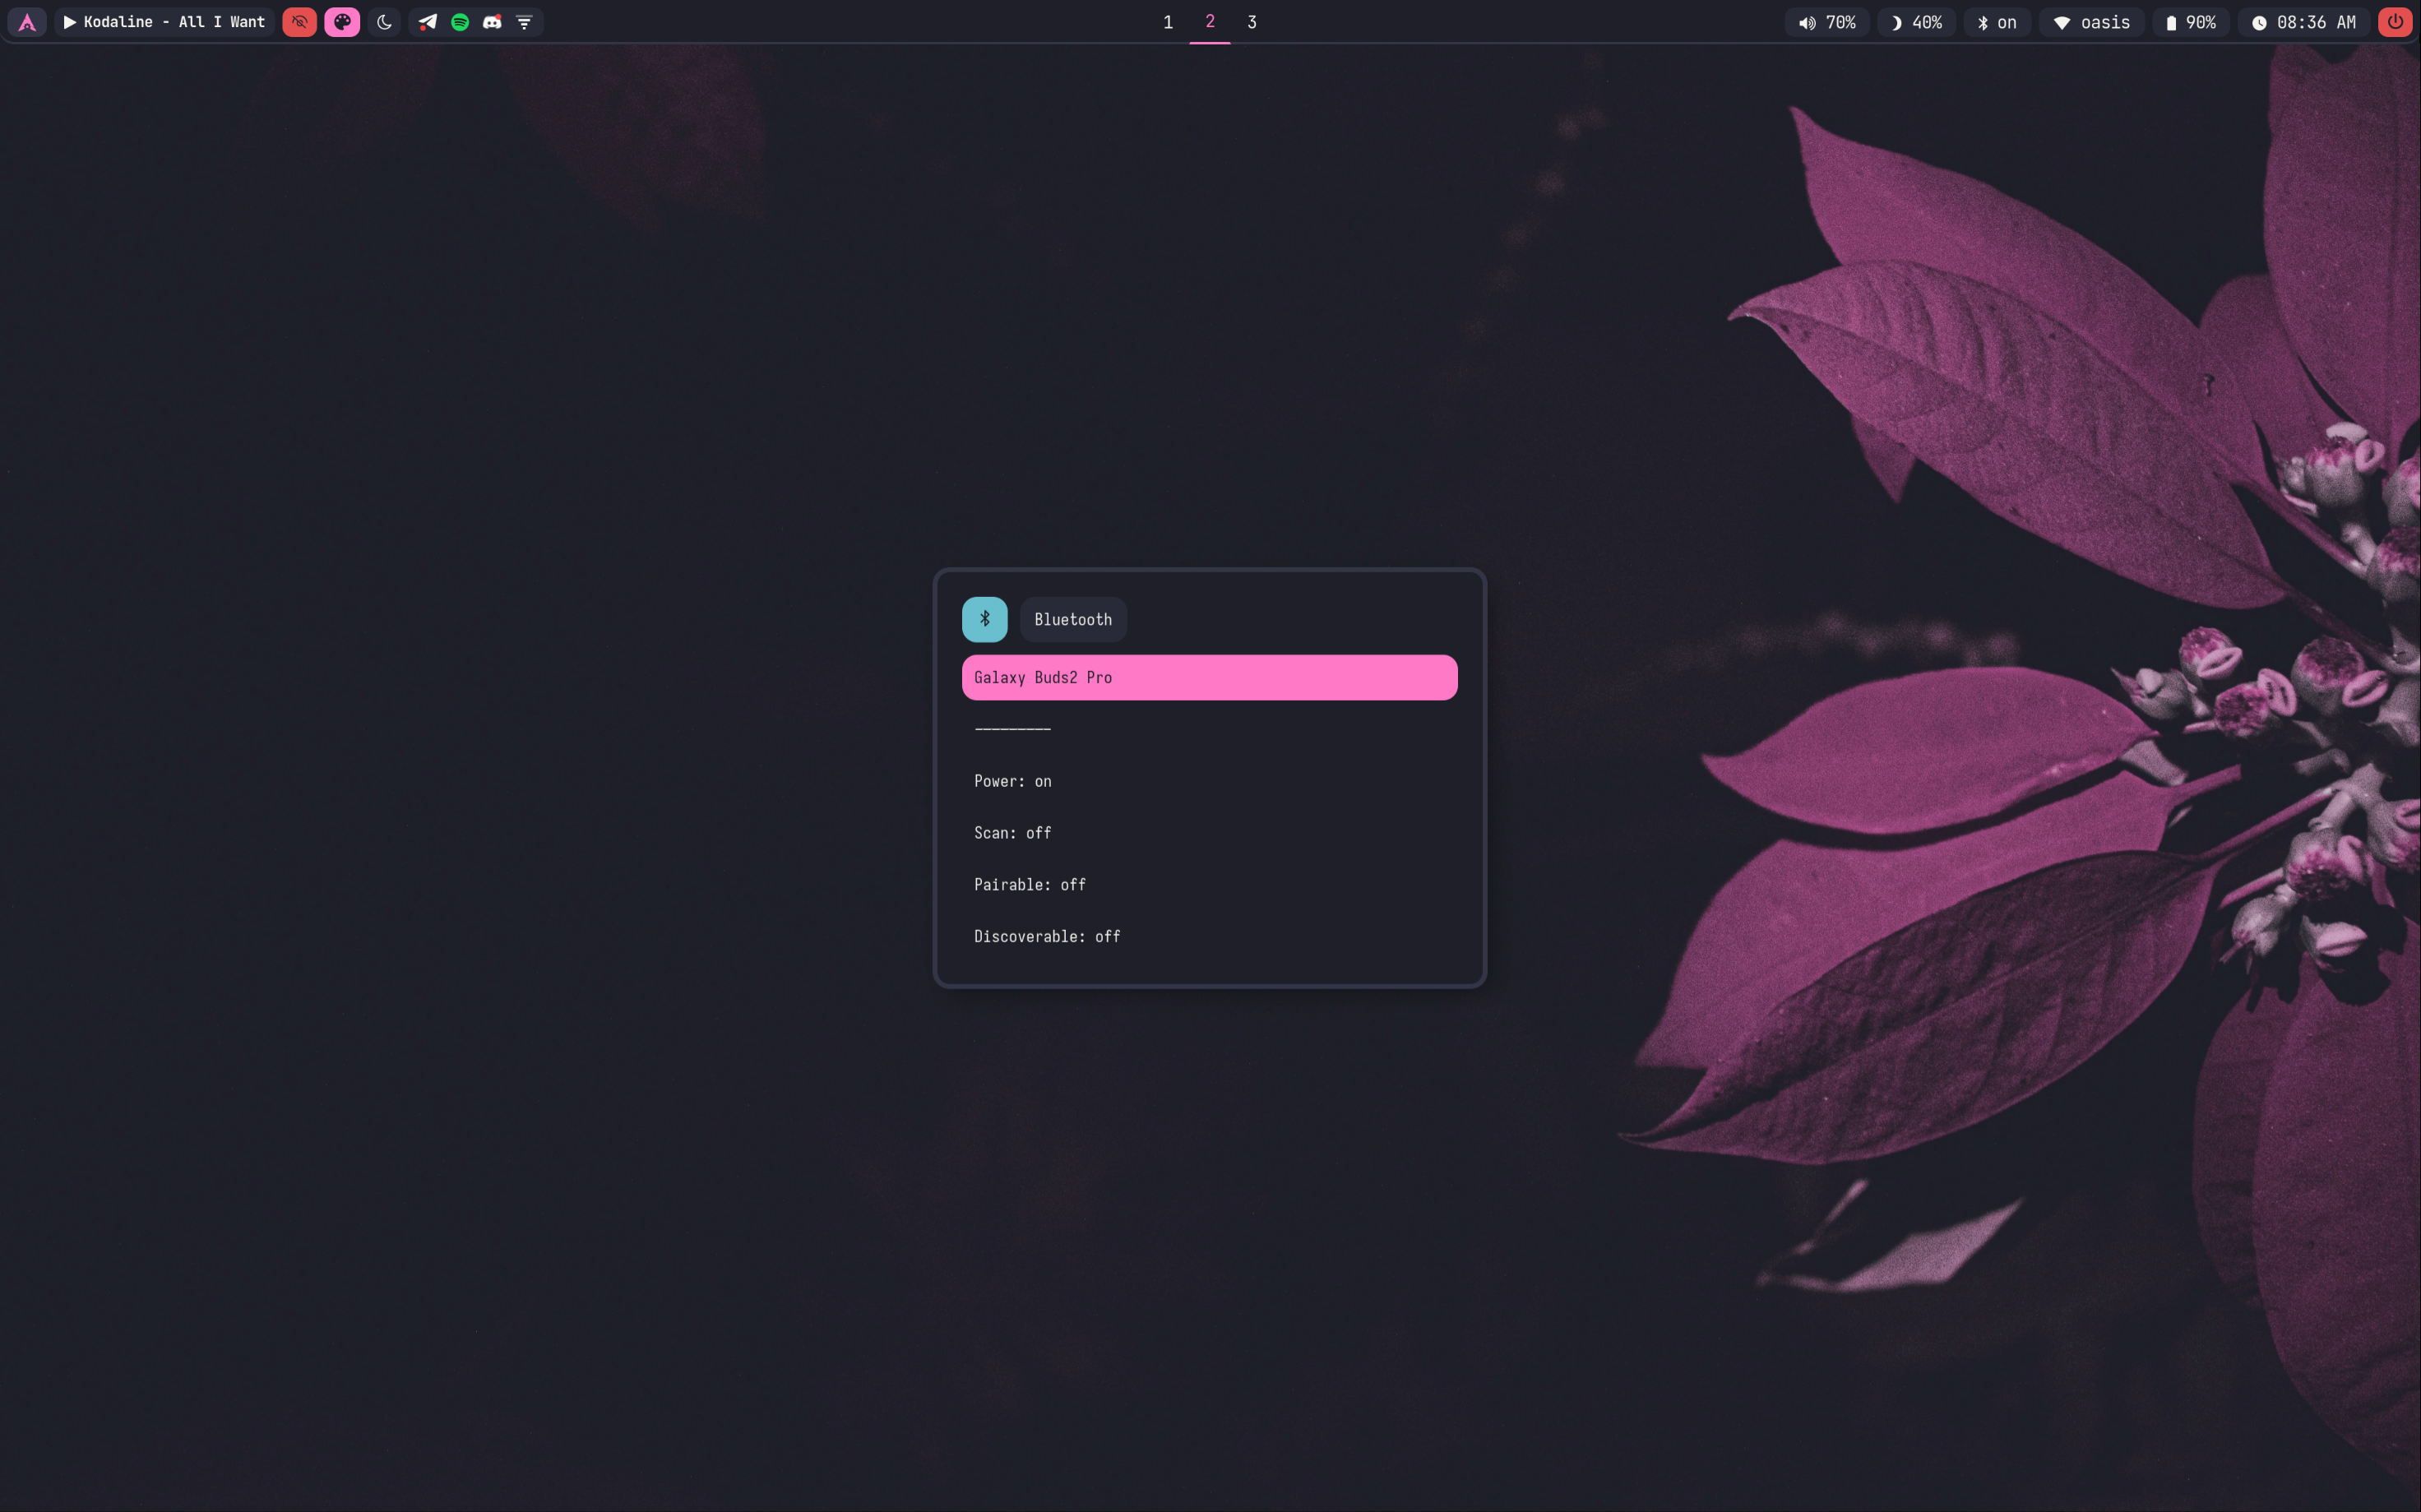Switch to workspace 1
2421x1512 pixels.
(x=1167, y=22)
